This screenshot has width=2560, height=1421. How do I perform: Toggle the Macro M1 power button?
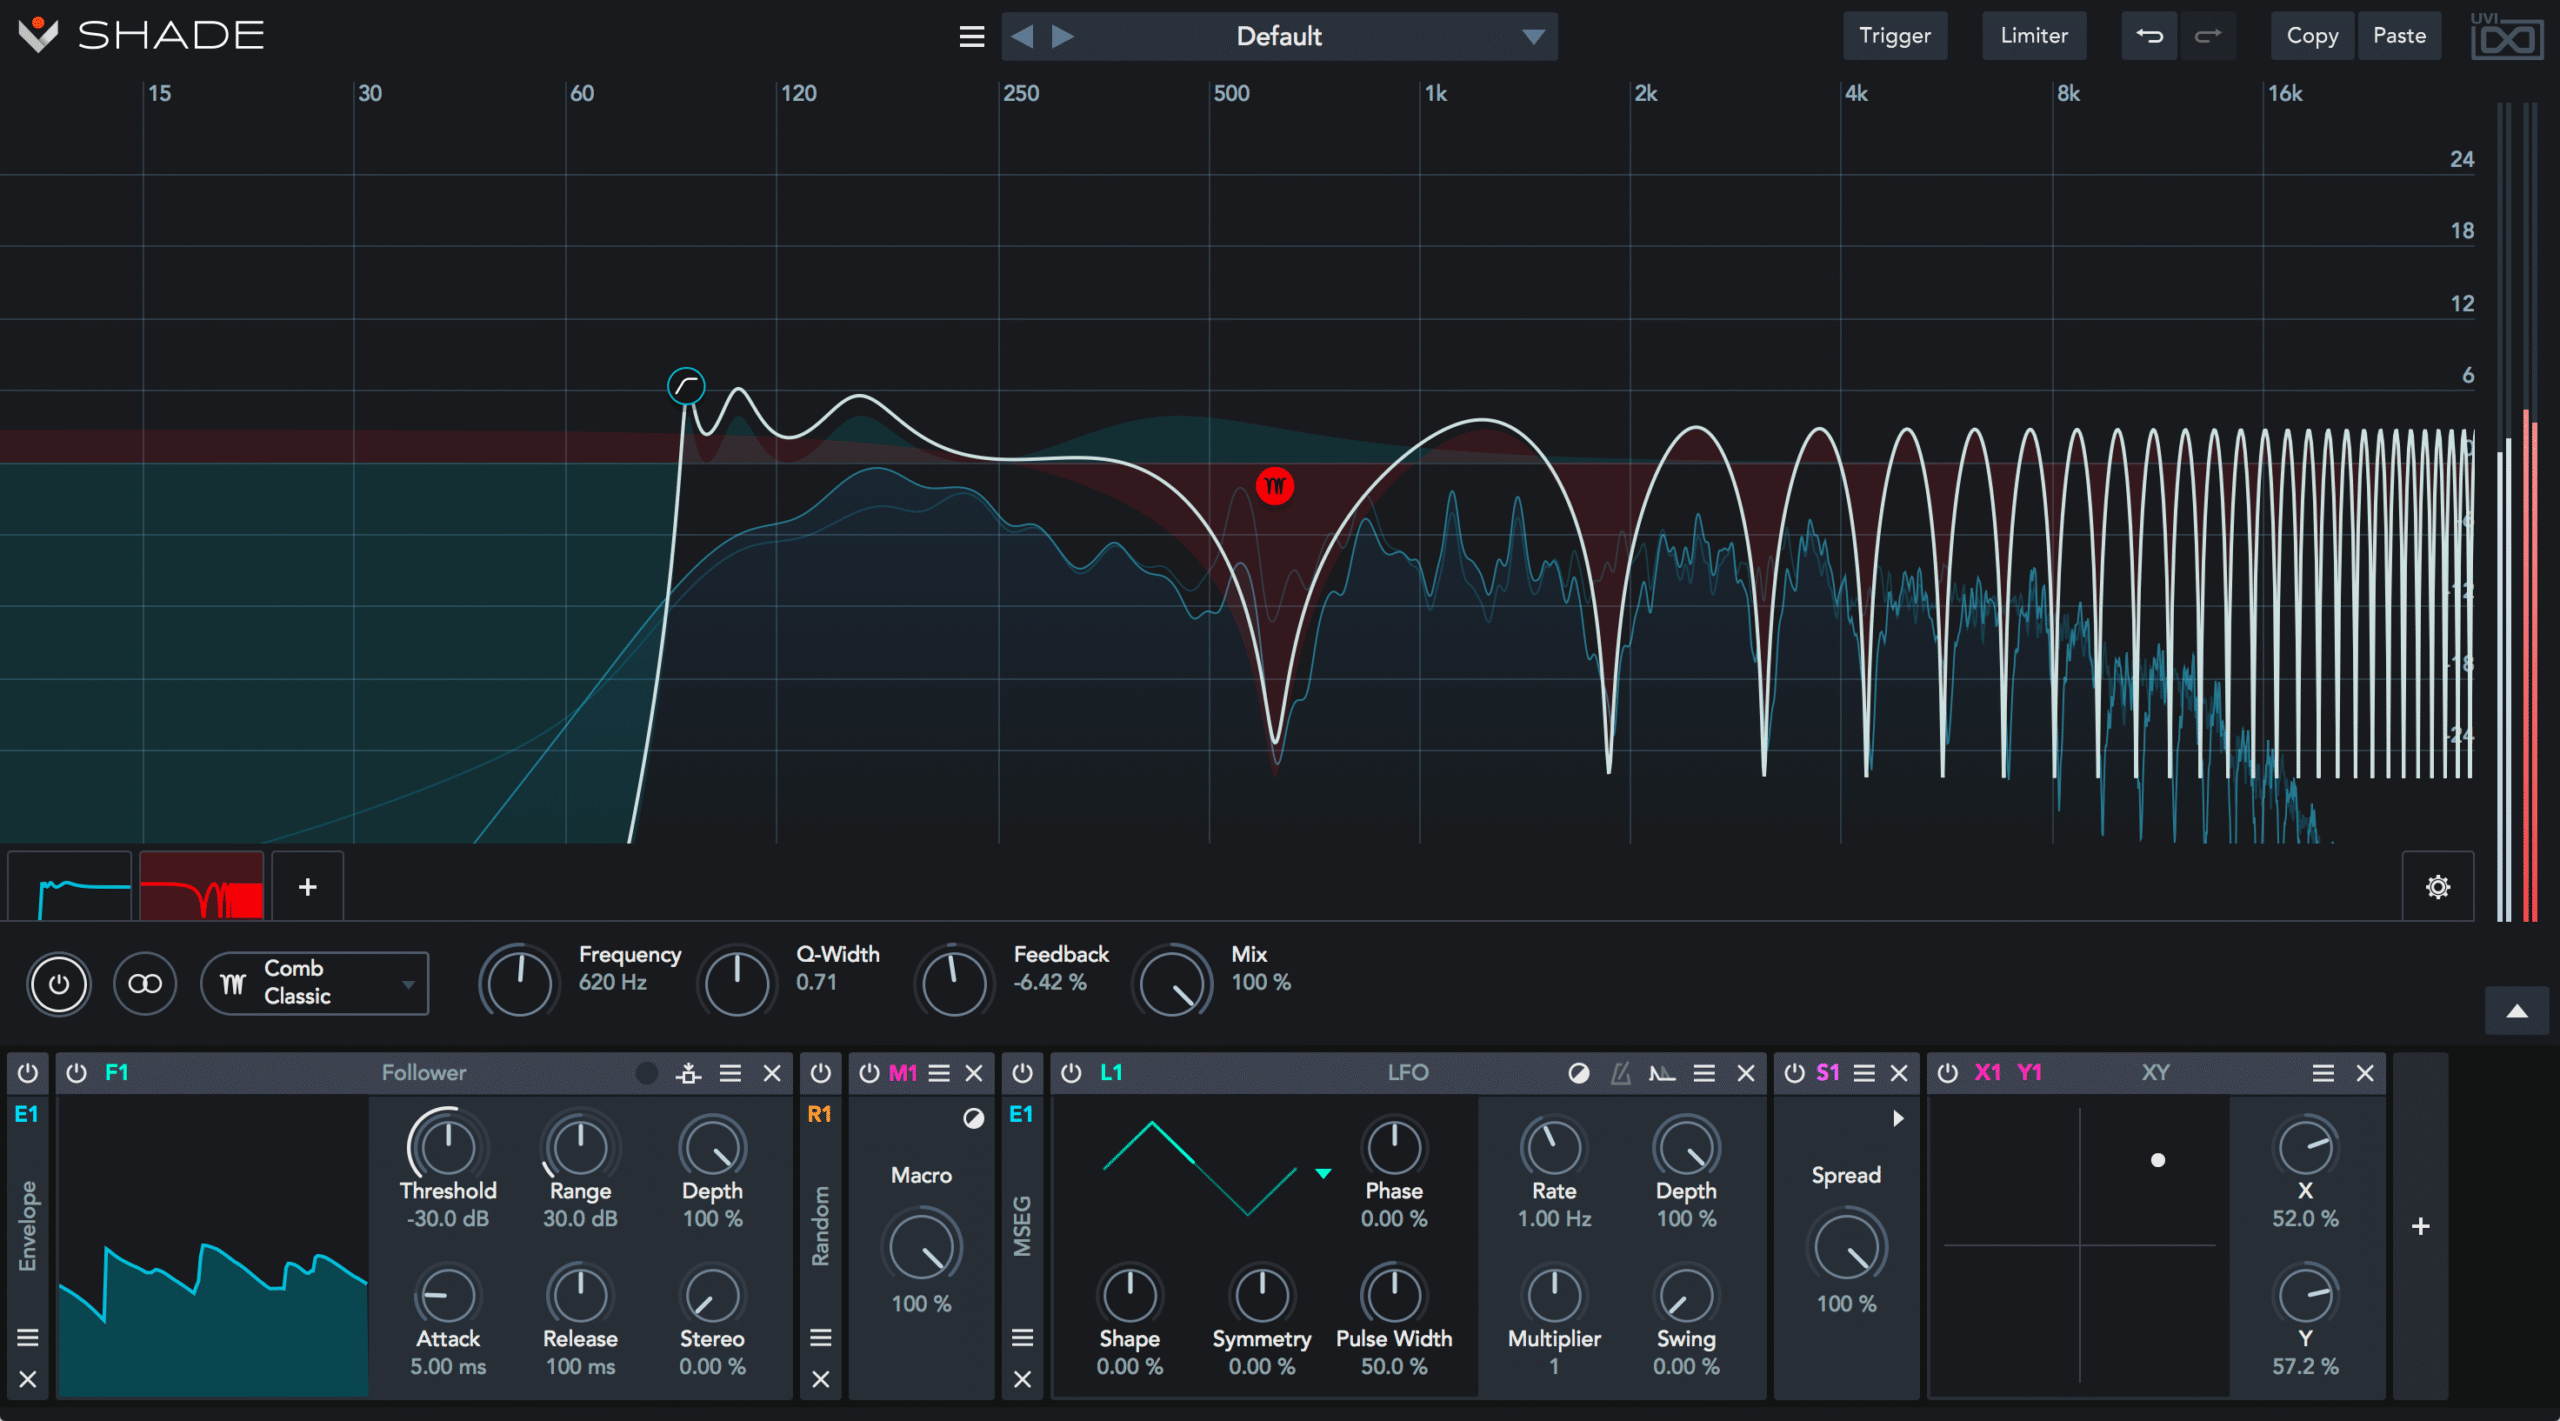tap(869, 1073)
